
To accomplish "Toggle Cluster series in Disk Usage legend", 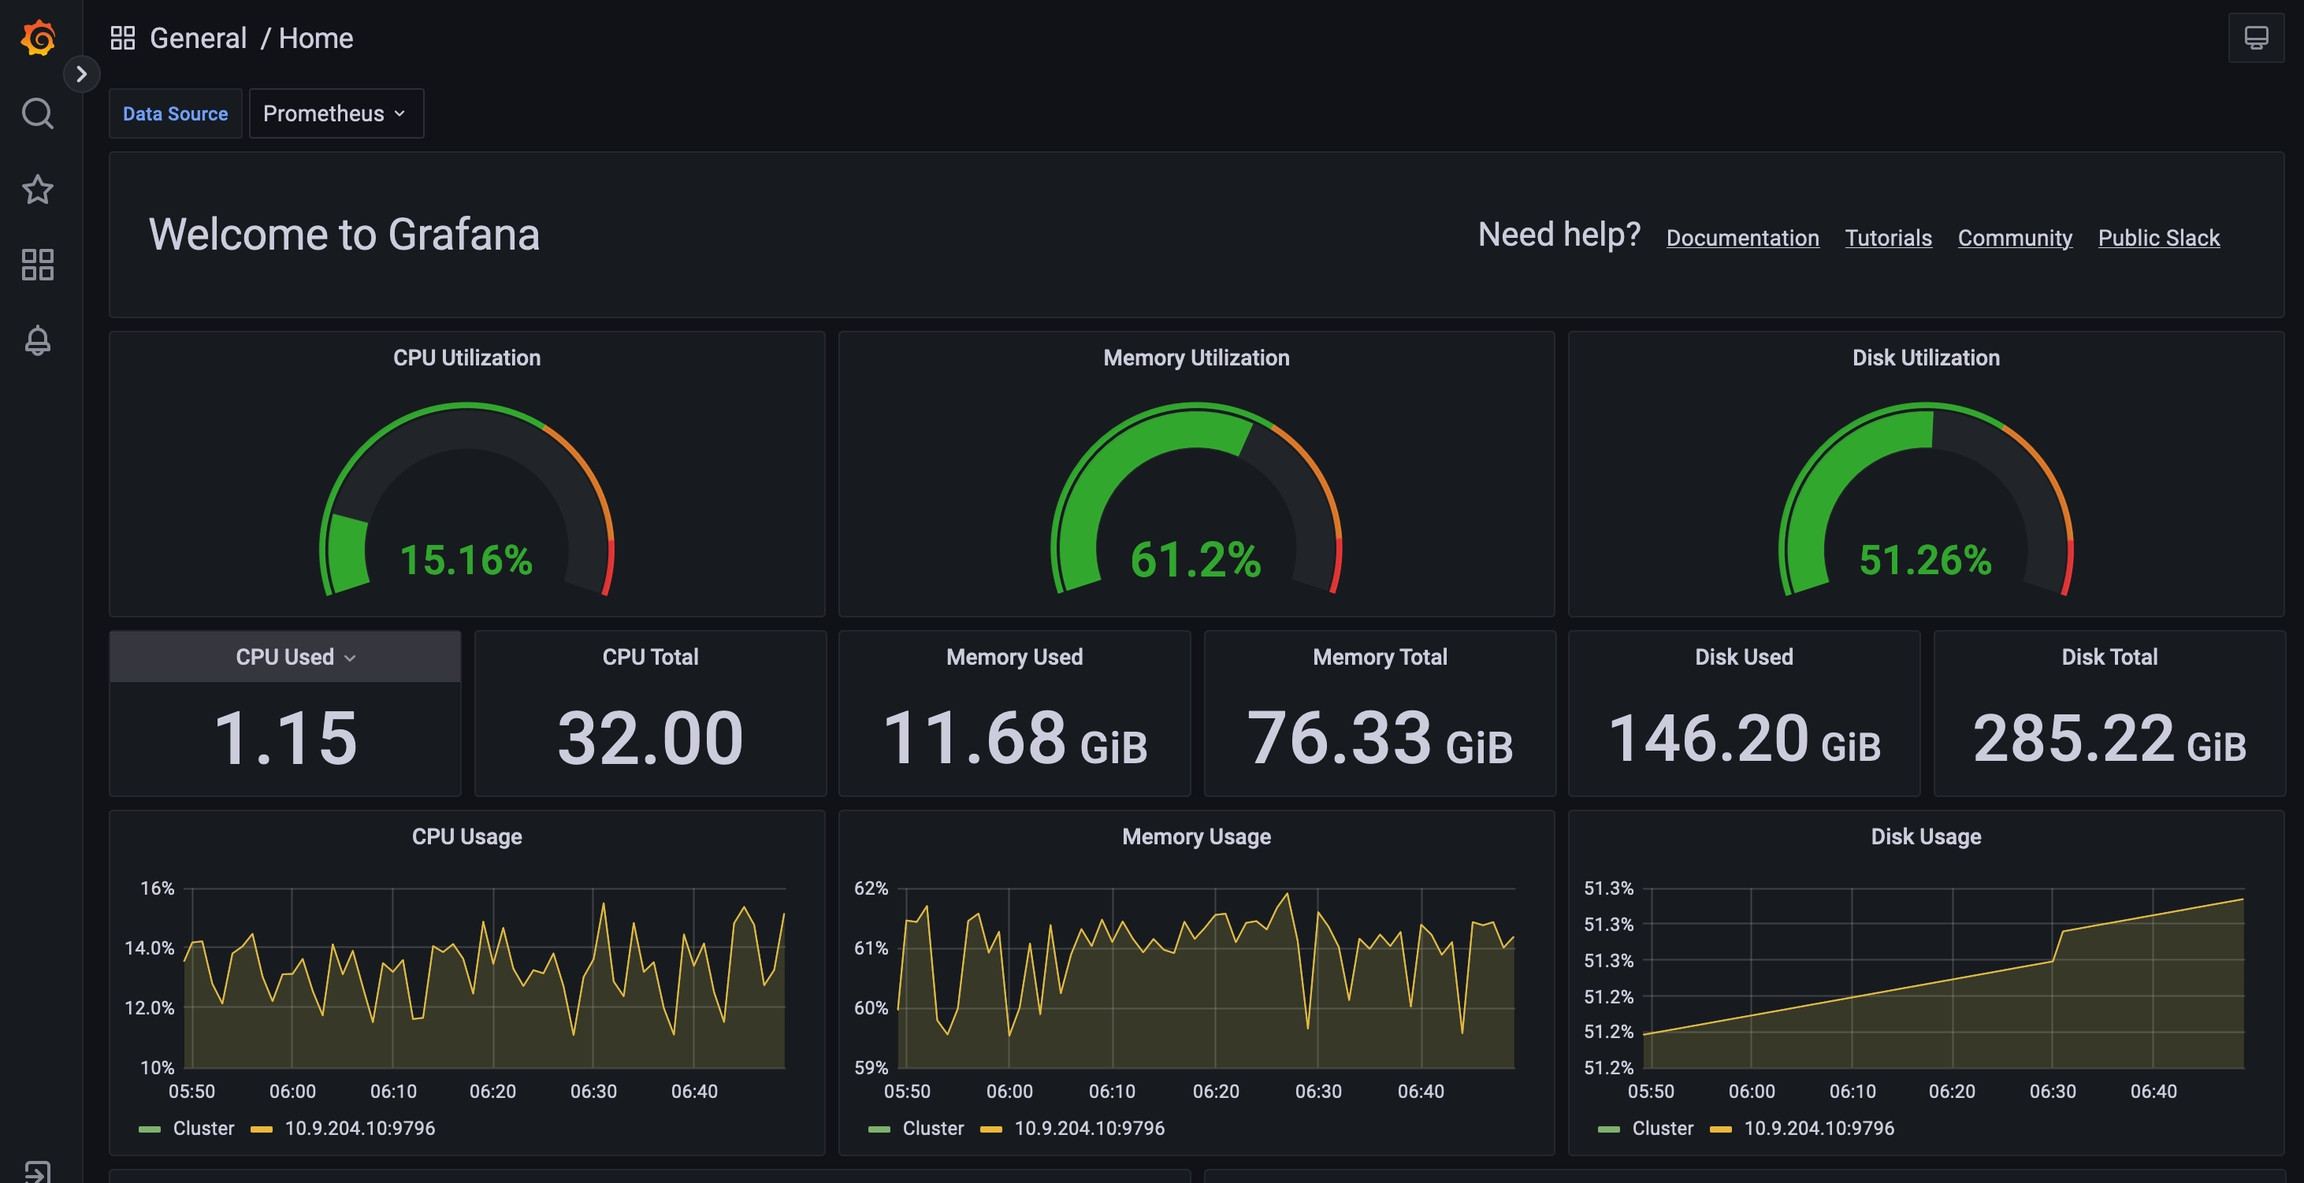I will pos(1662,1128).
